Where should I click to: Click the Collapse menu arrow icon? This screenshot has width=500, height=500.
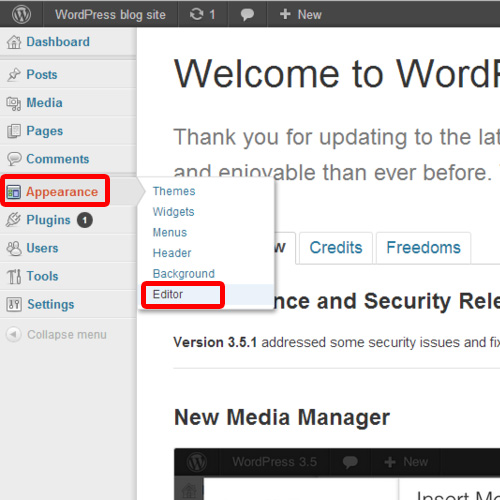pyautogui.click(x=13, y=334)
